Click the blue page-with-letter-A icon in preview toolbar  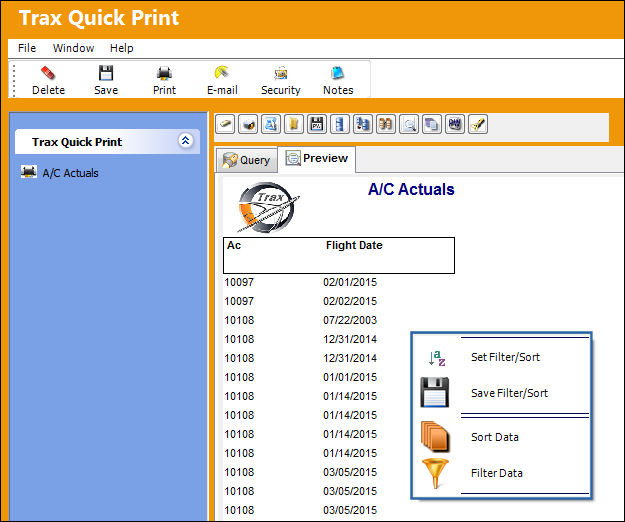(x=271, y=124)
